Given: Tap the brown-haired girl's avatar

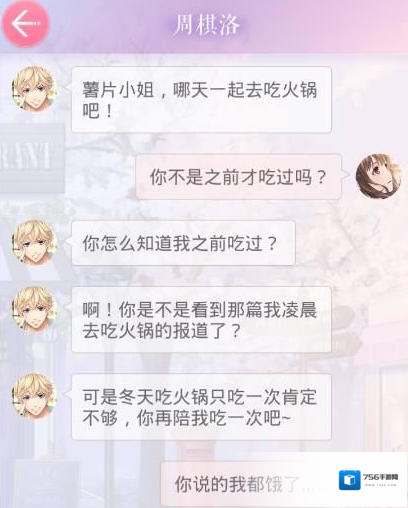Looking at the screenshot, I should click(x=378, y=176).
